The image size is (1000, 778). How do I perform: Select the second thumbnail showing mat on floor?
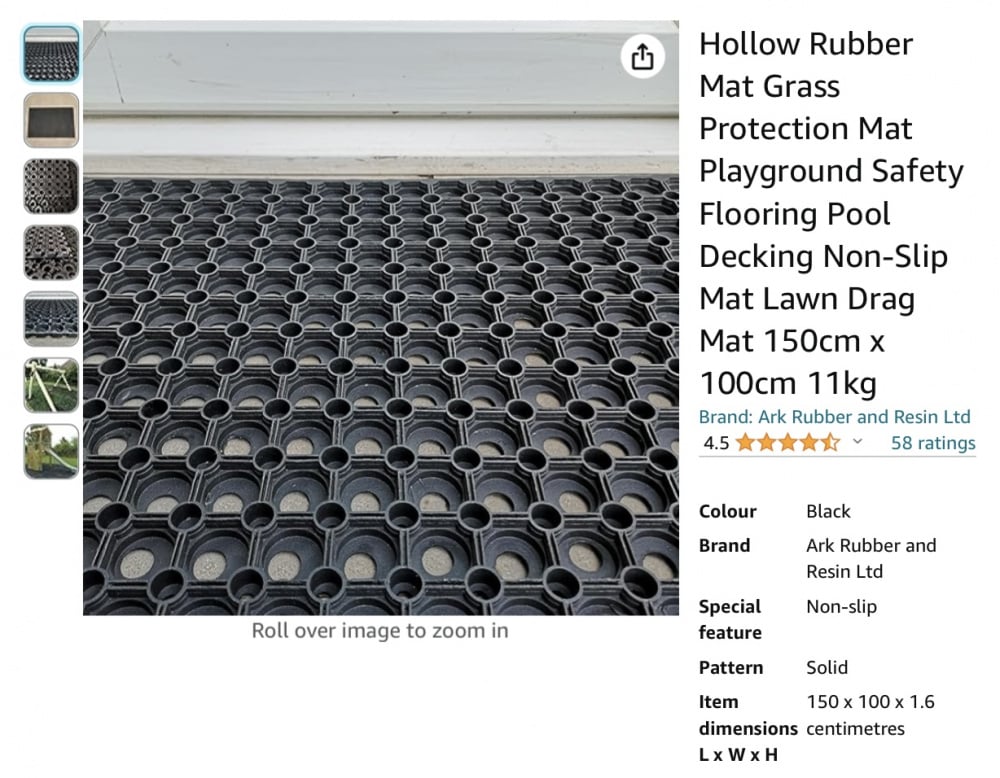pos(51,121)
